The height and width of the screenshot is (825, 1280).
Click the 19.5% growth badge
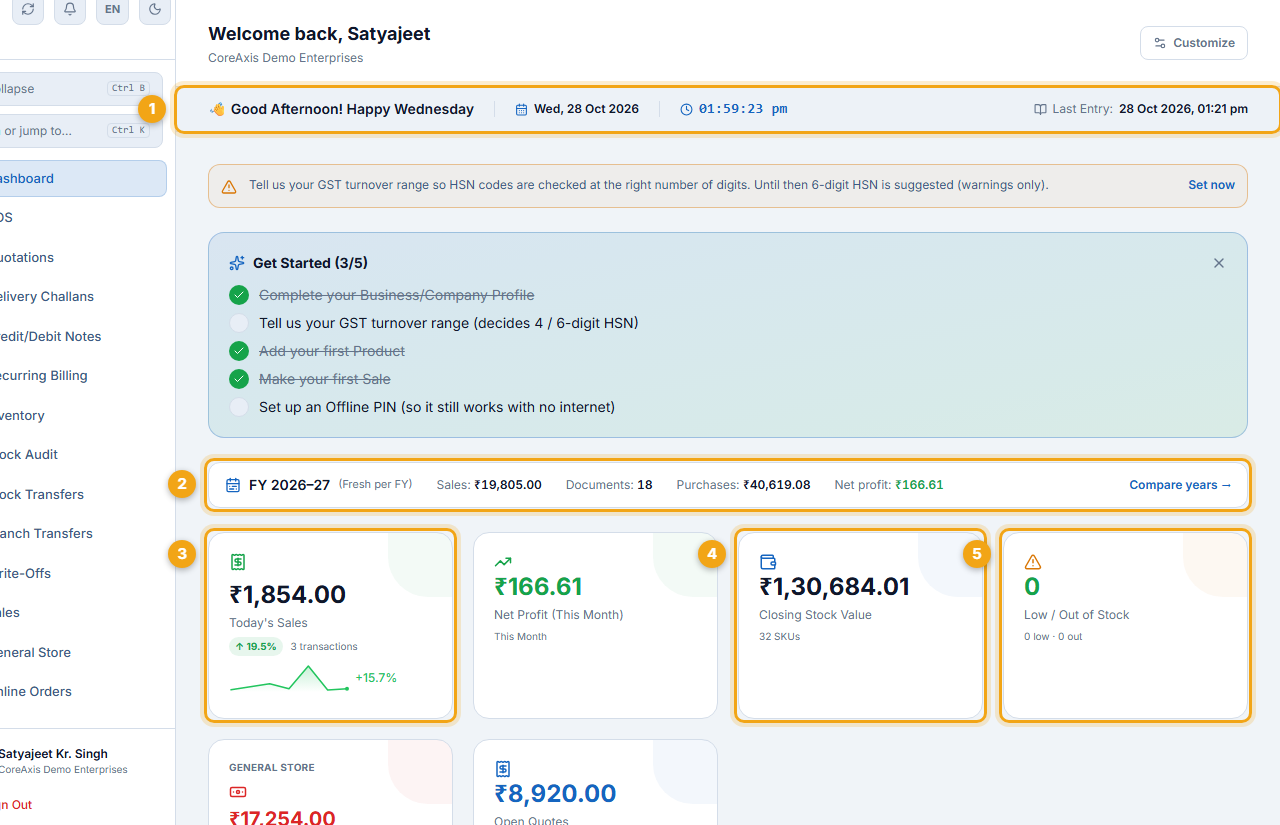pyautogui.click(x=256, y=647)
